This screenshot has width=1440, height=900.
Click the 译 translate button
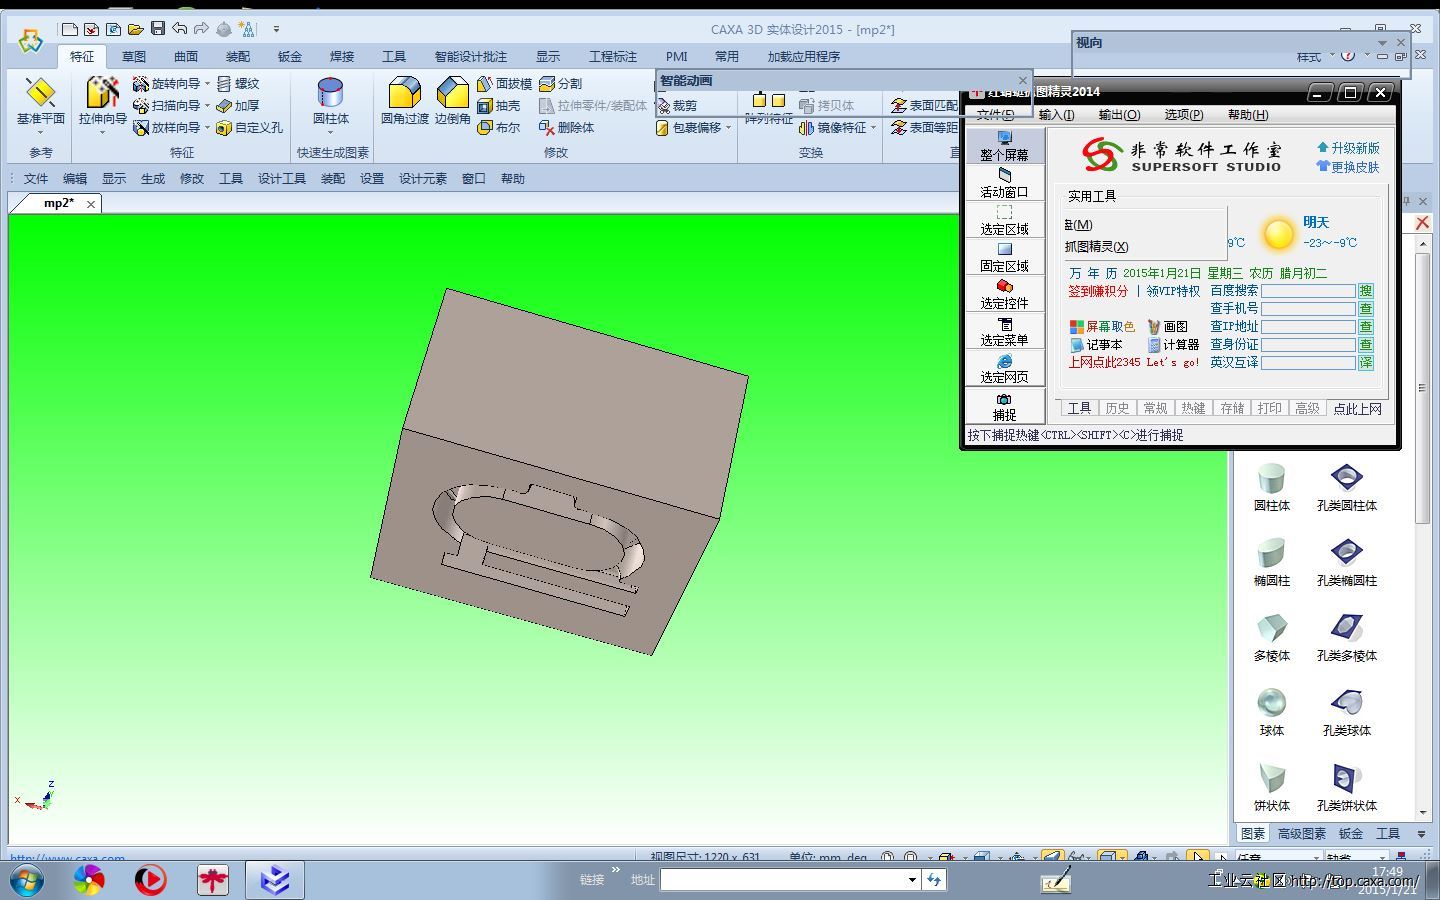pyautogui.click(x=1365, y=363)
